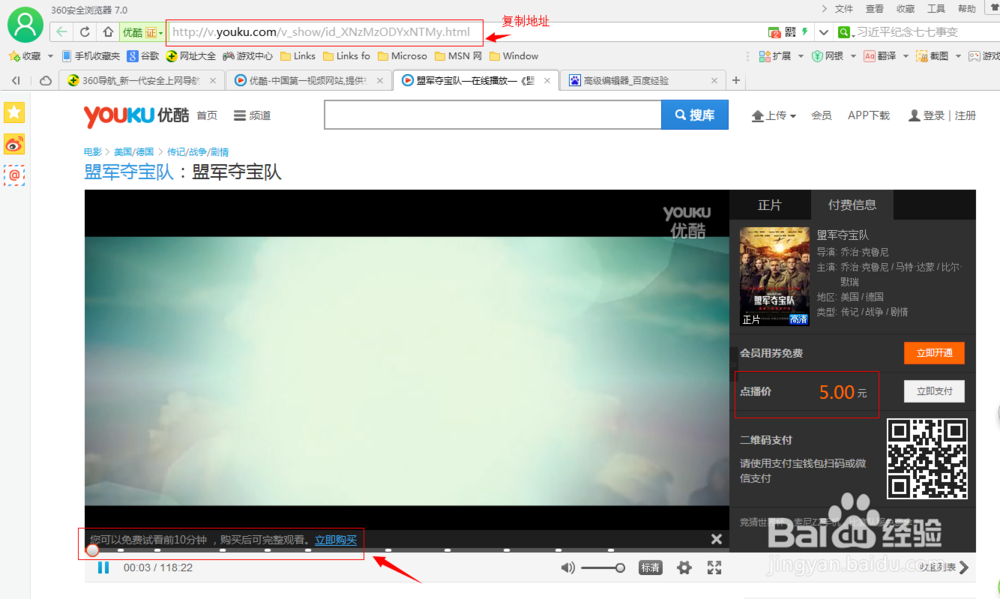Open the 查看 menu

point(874,9)
